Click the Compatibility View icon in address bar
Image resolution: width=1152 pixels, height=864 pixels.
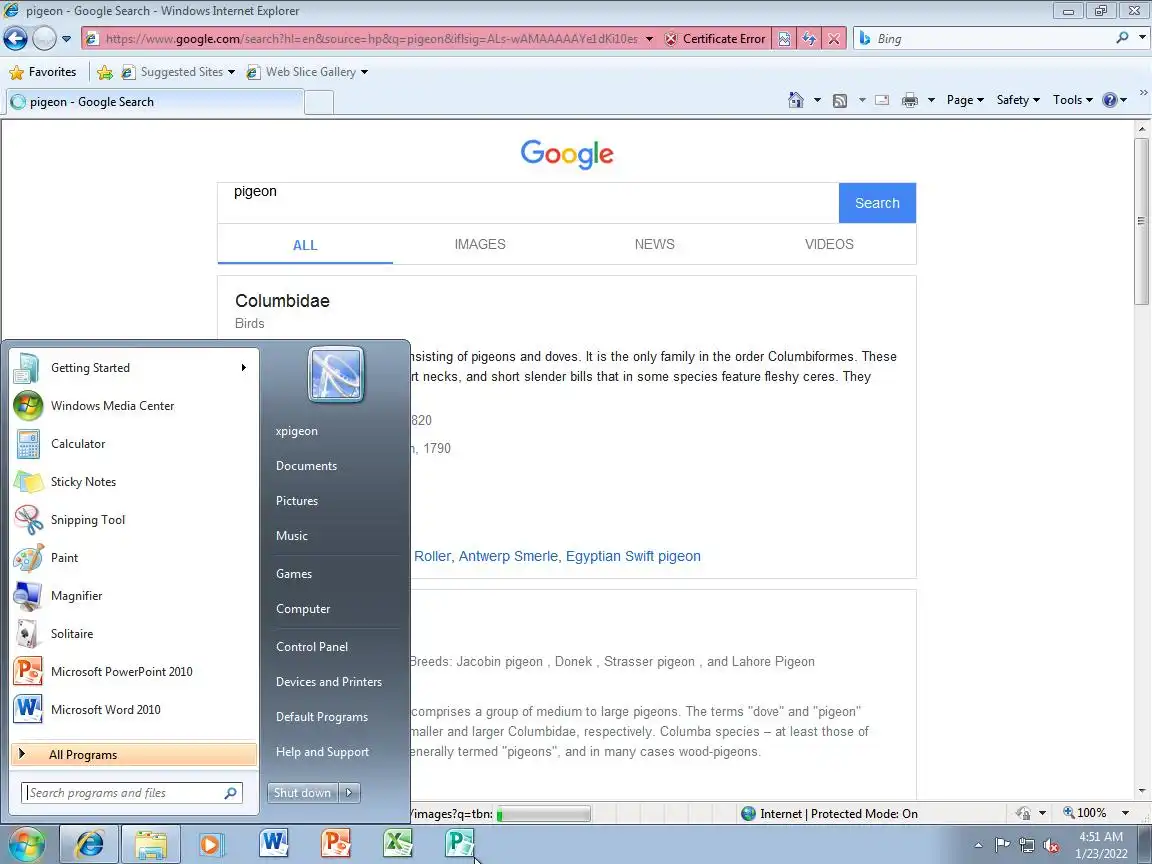[x=784, y=39]
